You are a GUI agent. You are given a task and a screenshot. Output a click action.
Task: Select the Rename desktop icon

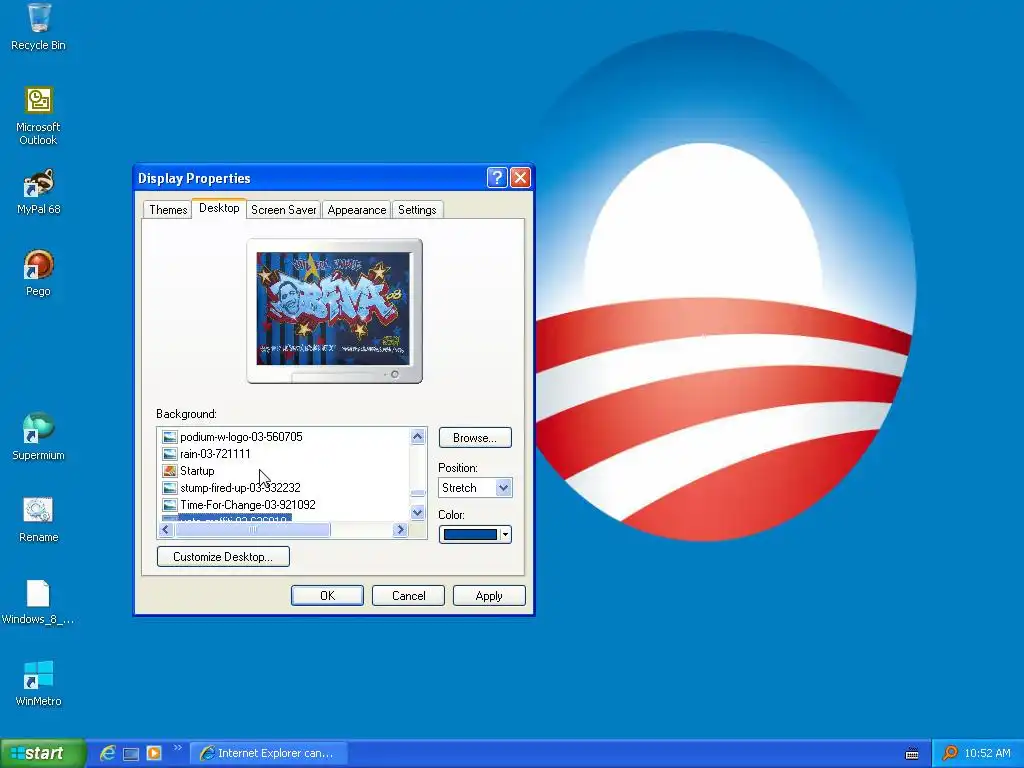point(39,520)
